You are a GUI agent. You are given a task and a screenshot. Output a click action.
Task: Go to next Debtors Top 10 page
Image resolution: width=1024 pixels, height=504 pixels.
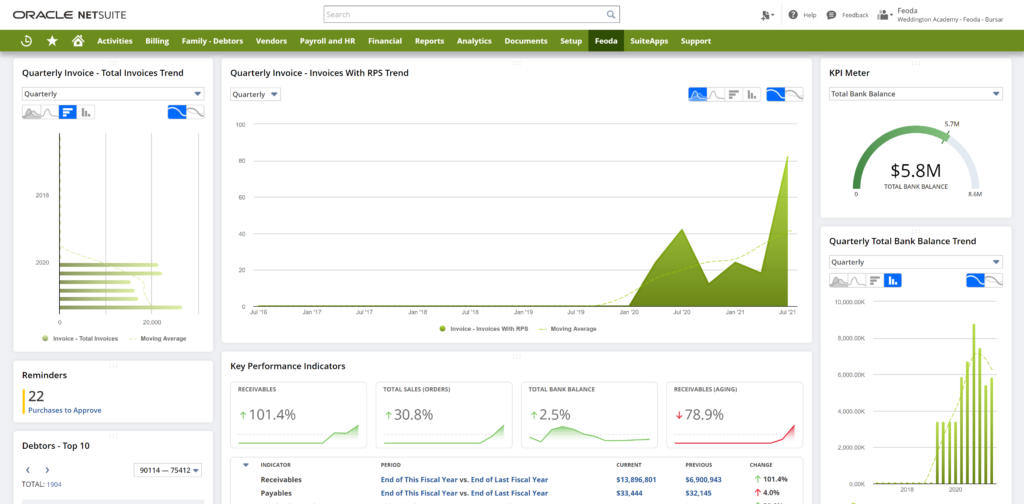coord(47,470)
